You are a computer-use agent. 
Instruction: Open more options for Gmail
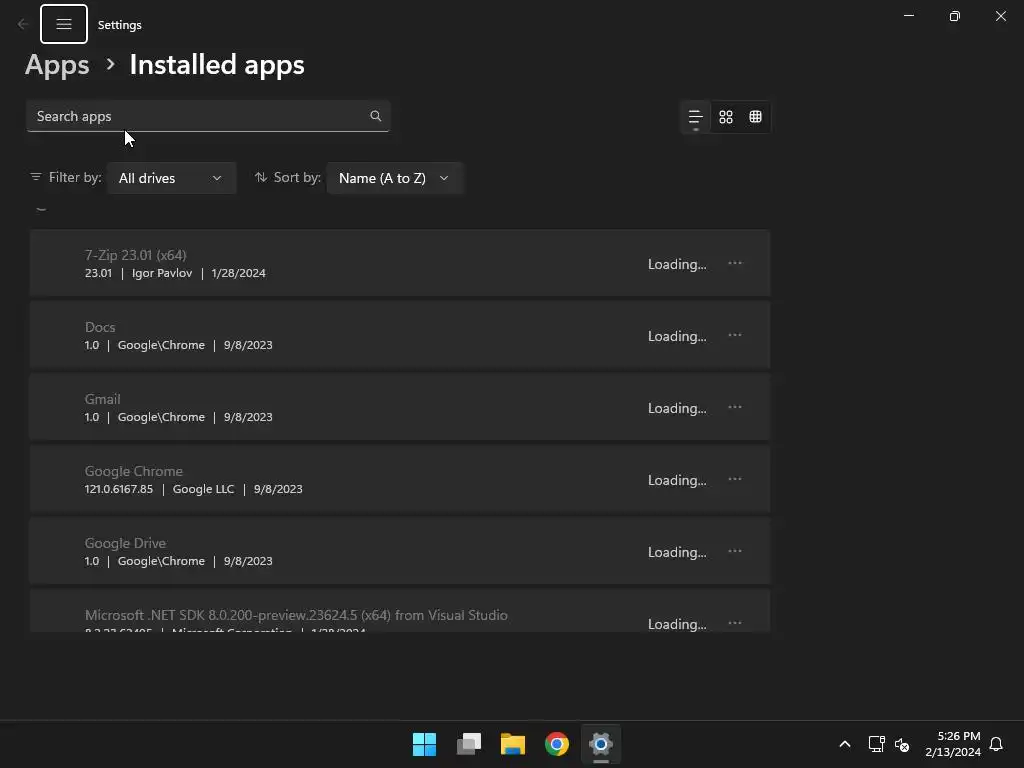coord(735,408)
